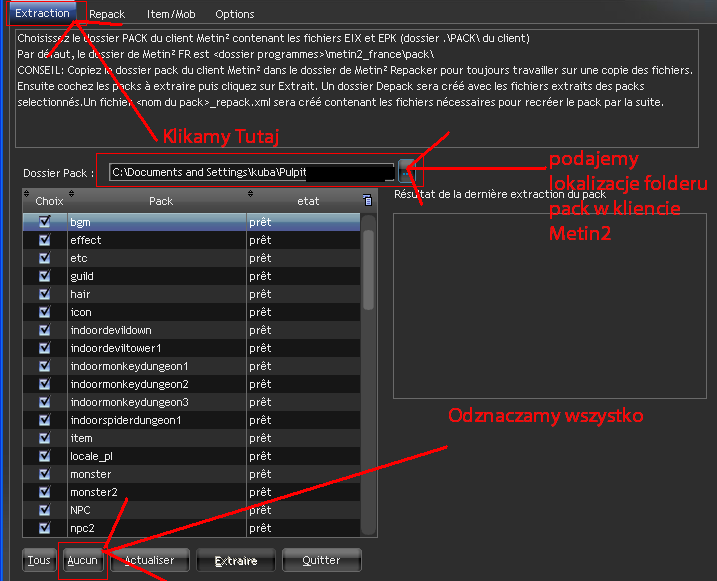The height and width of the screenshot is (581, 717).
Task: Switch to the Extraction tab
Action: click(x=42, y=13)
